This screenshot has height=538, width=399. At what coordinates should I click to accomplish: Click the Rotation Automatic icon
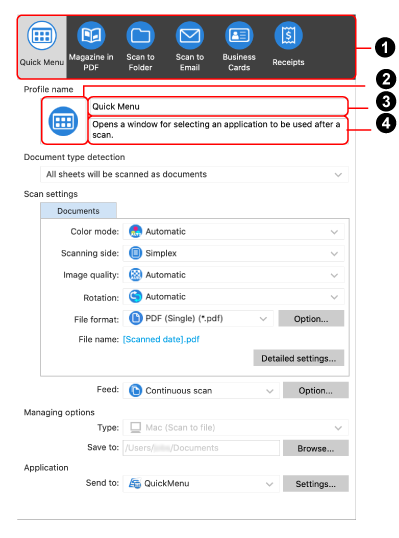[136, 296]
